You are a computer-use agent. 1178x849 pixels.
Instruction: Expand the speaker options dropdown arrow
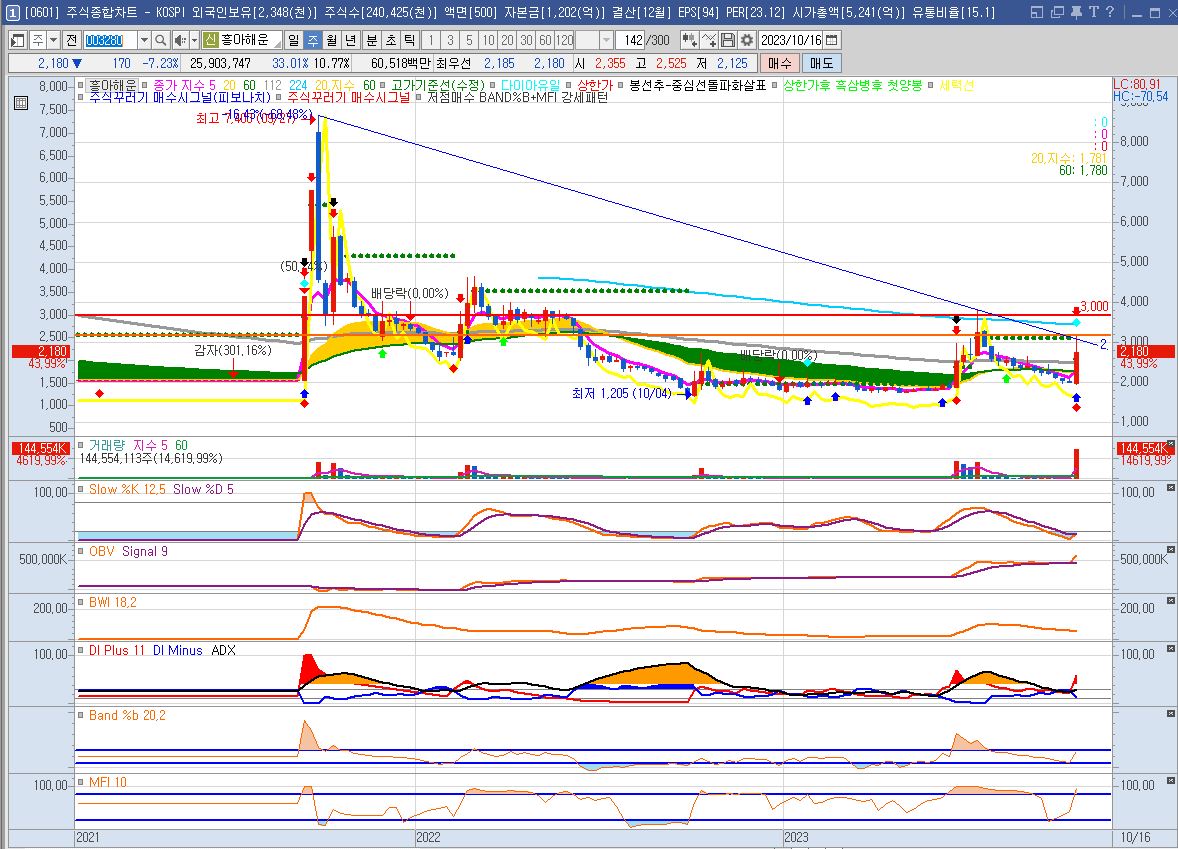(195, 40)
